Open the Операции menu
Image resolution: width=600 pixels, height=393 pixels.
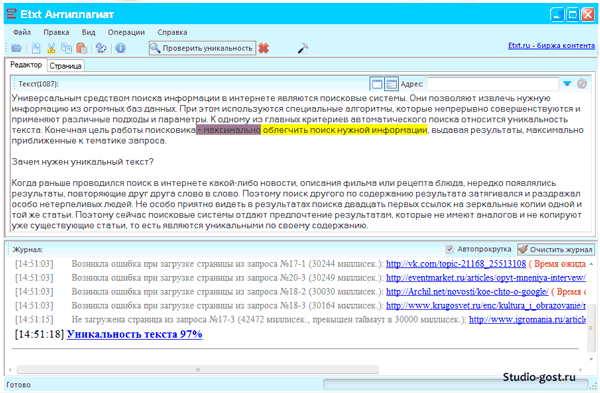point(126,33)
